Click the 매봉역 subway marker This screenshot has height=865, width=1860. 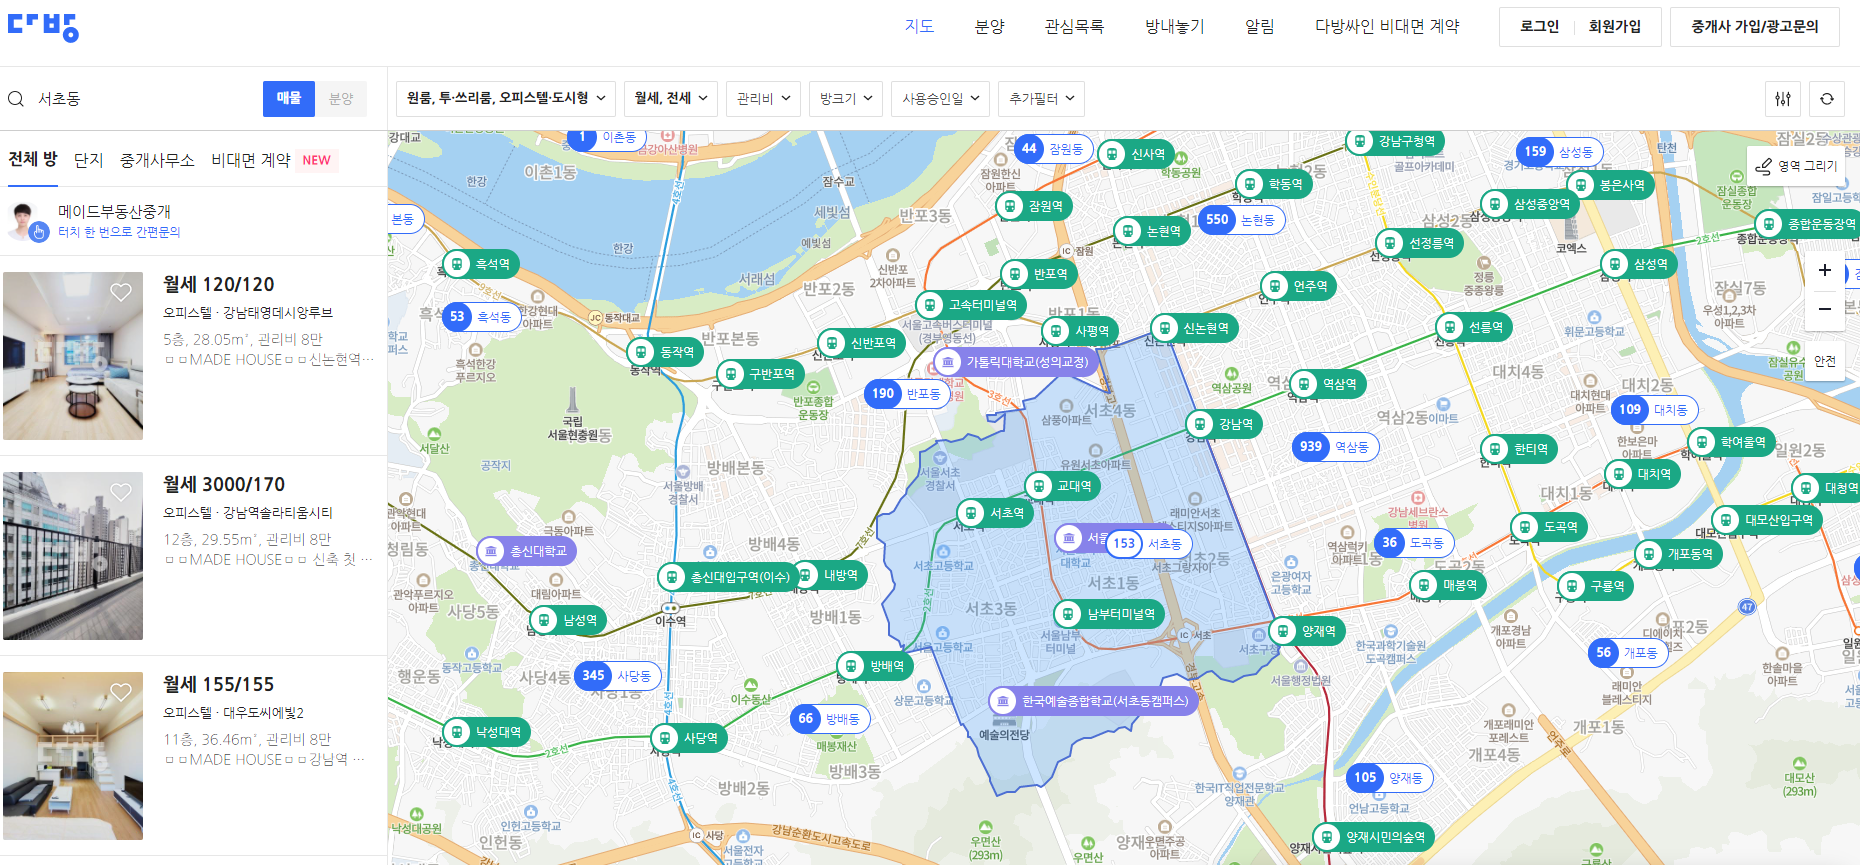[1448, 585]
